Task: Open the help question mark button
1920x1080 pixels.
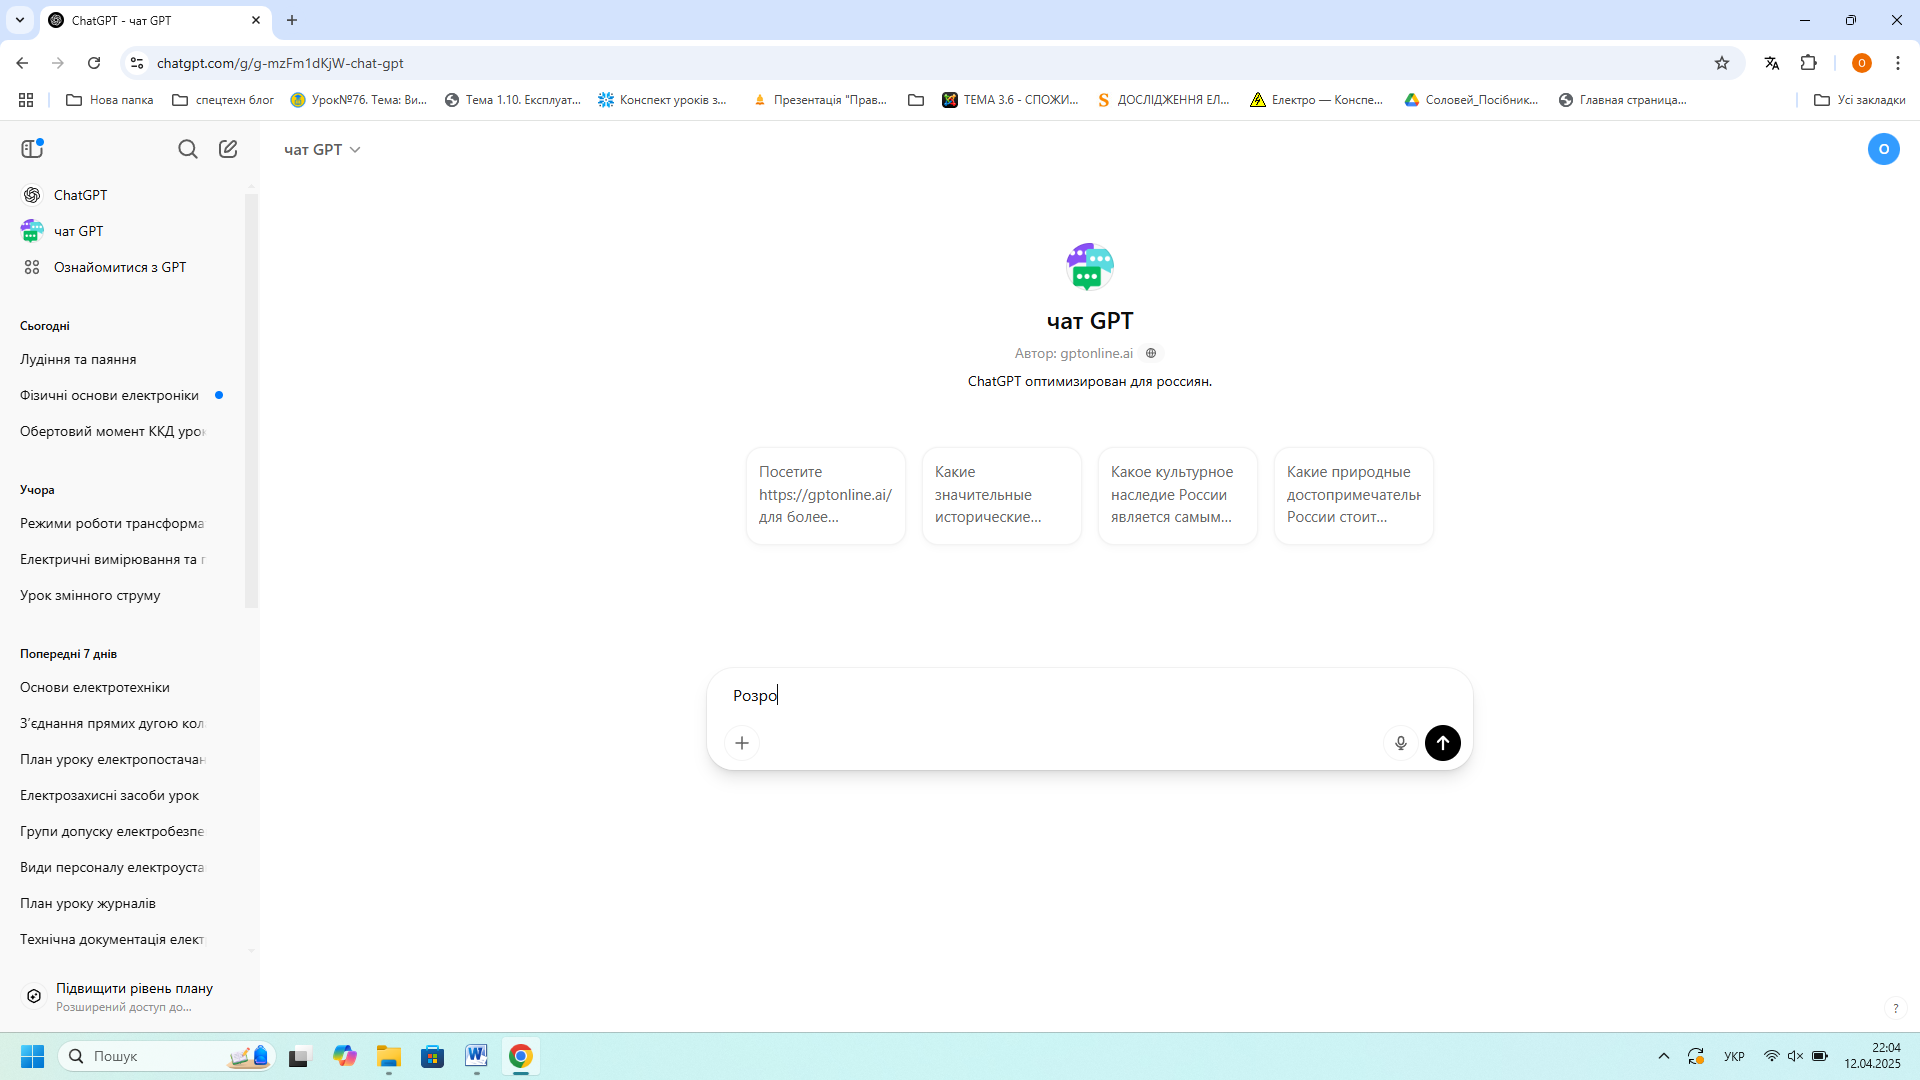Action: pos(1895,1008)
